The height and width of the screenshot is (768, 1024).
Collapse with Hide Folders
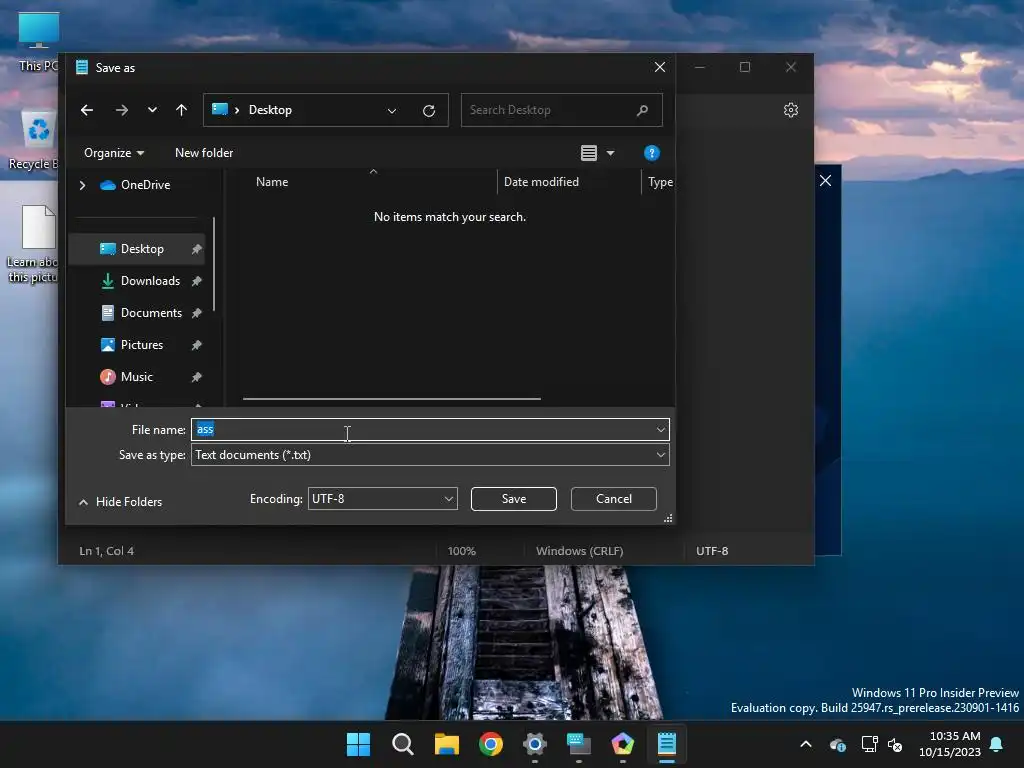click(120, 502)
